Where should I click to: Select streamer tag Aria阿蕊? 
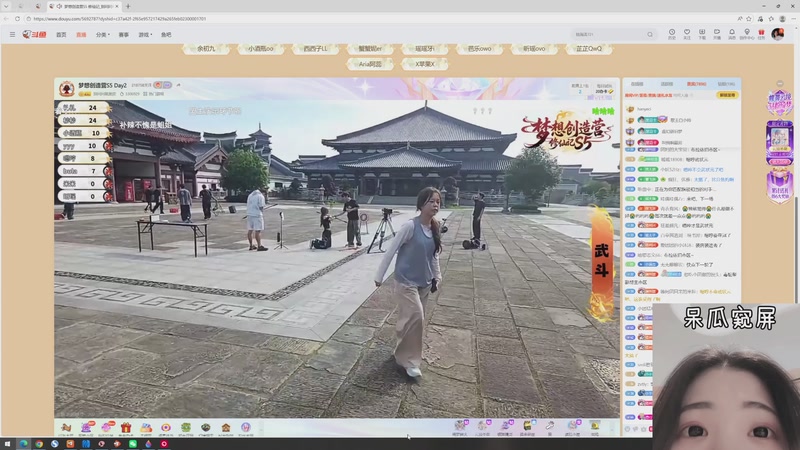370,64
